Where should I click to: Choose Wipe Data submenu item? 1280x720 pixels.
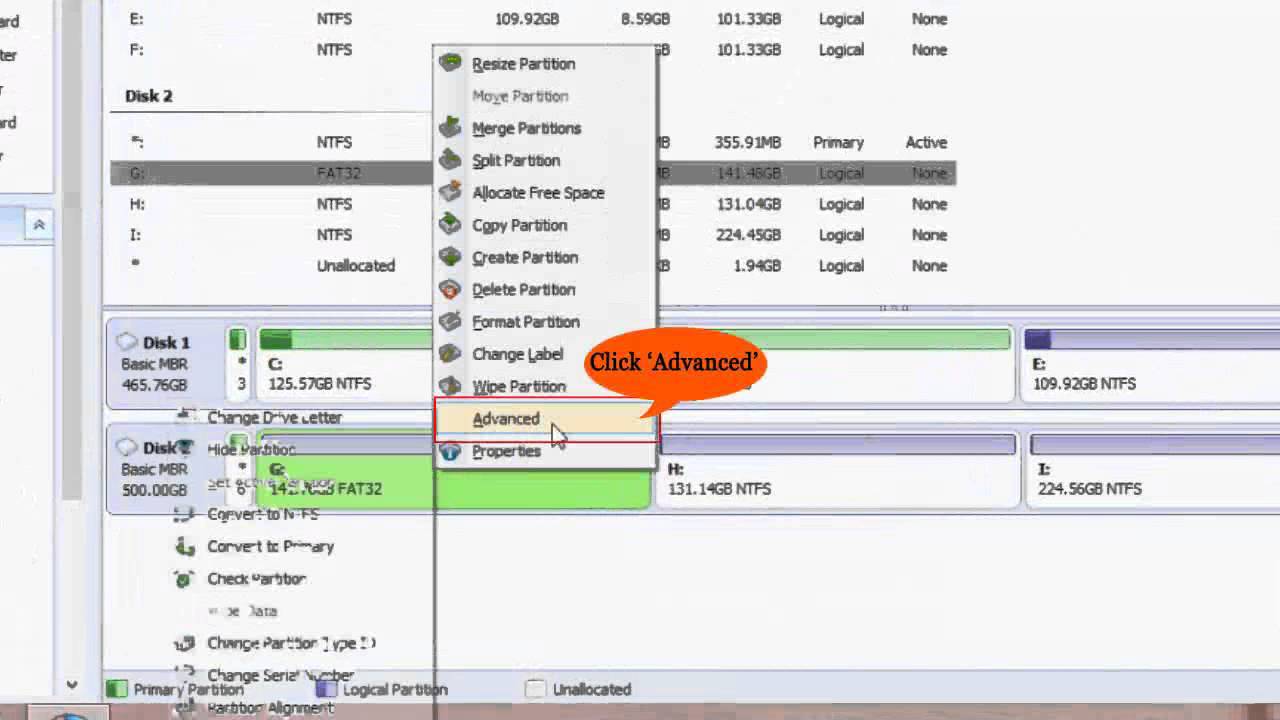242,611
